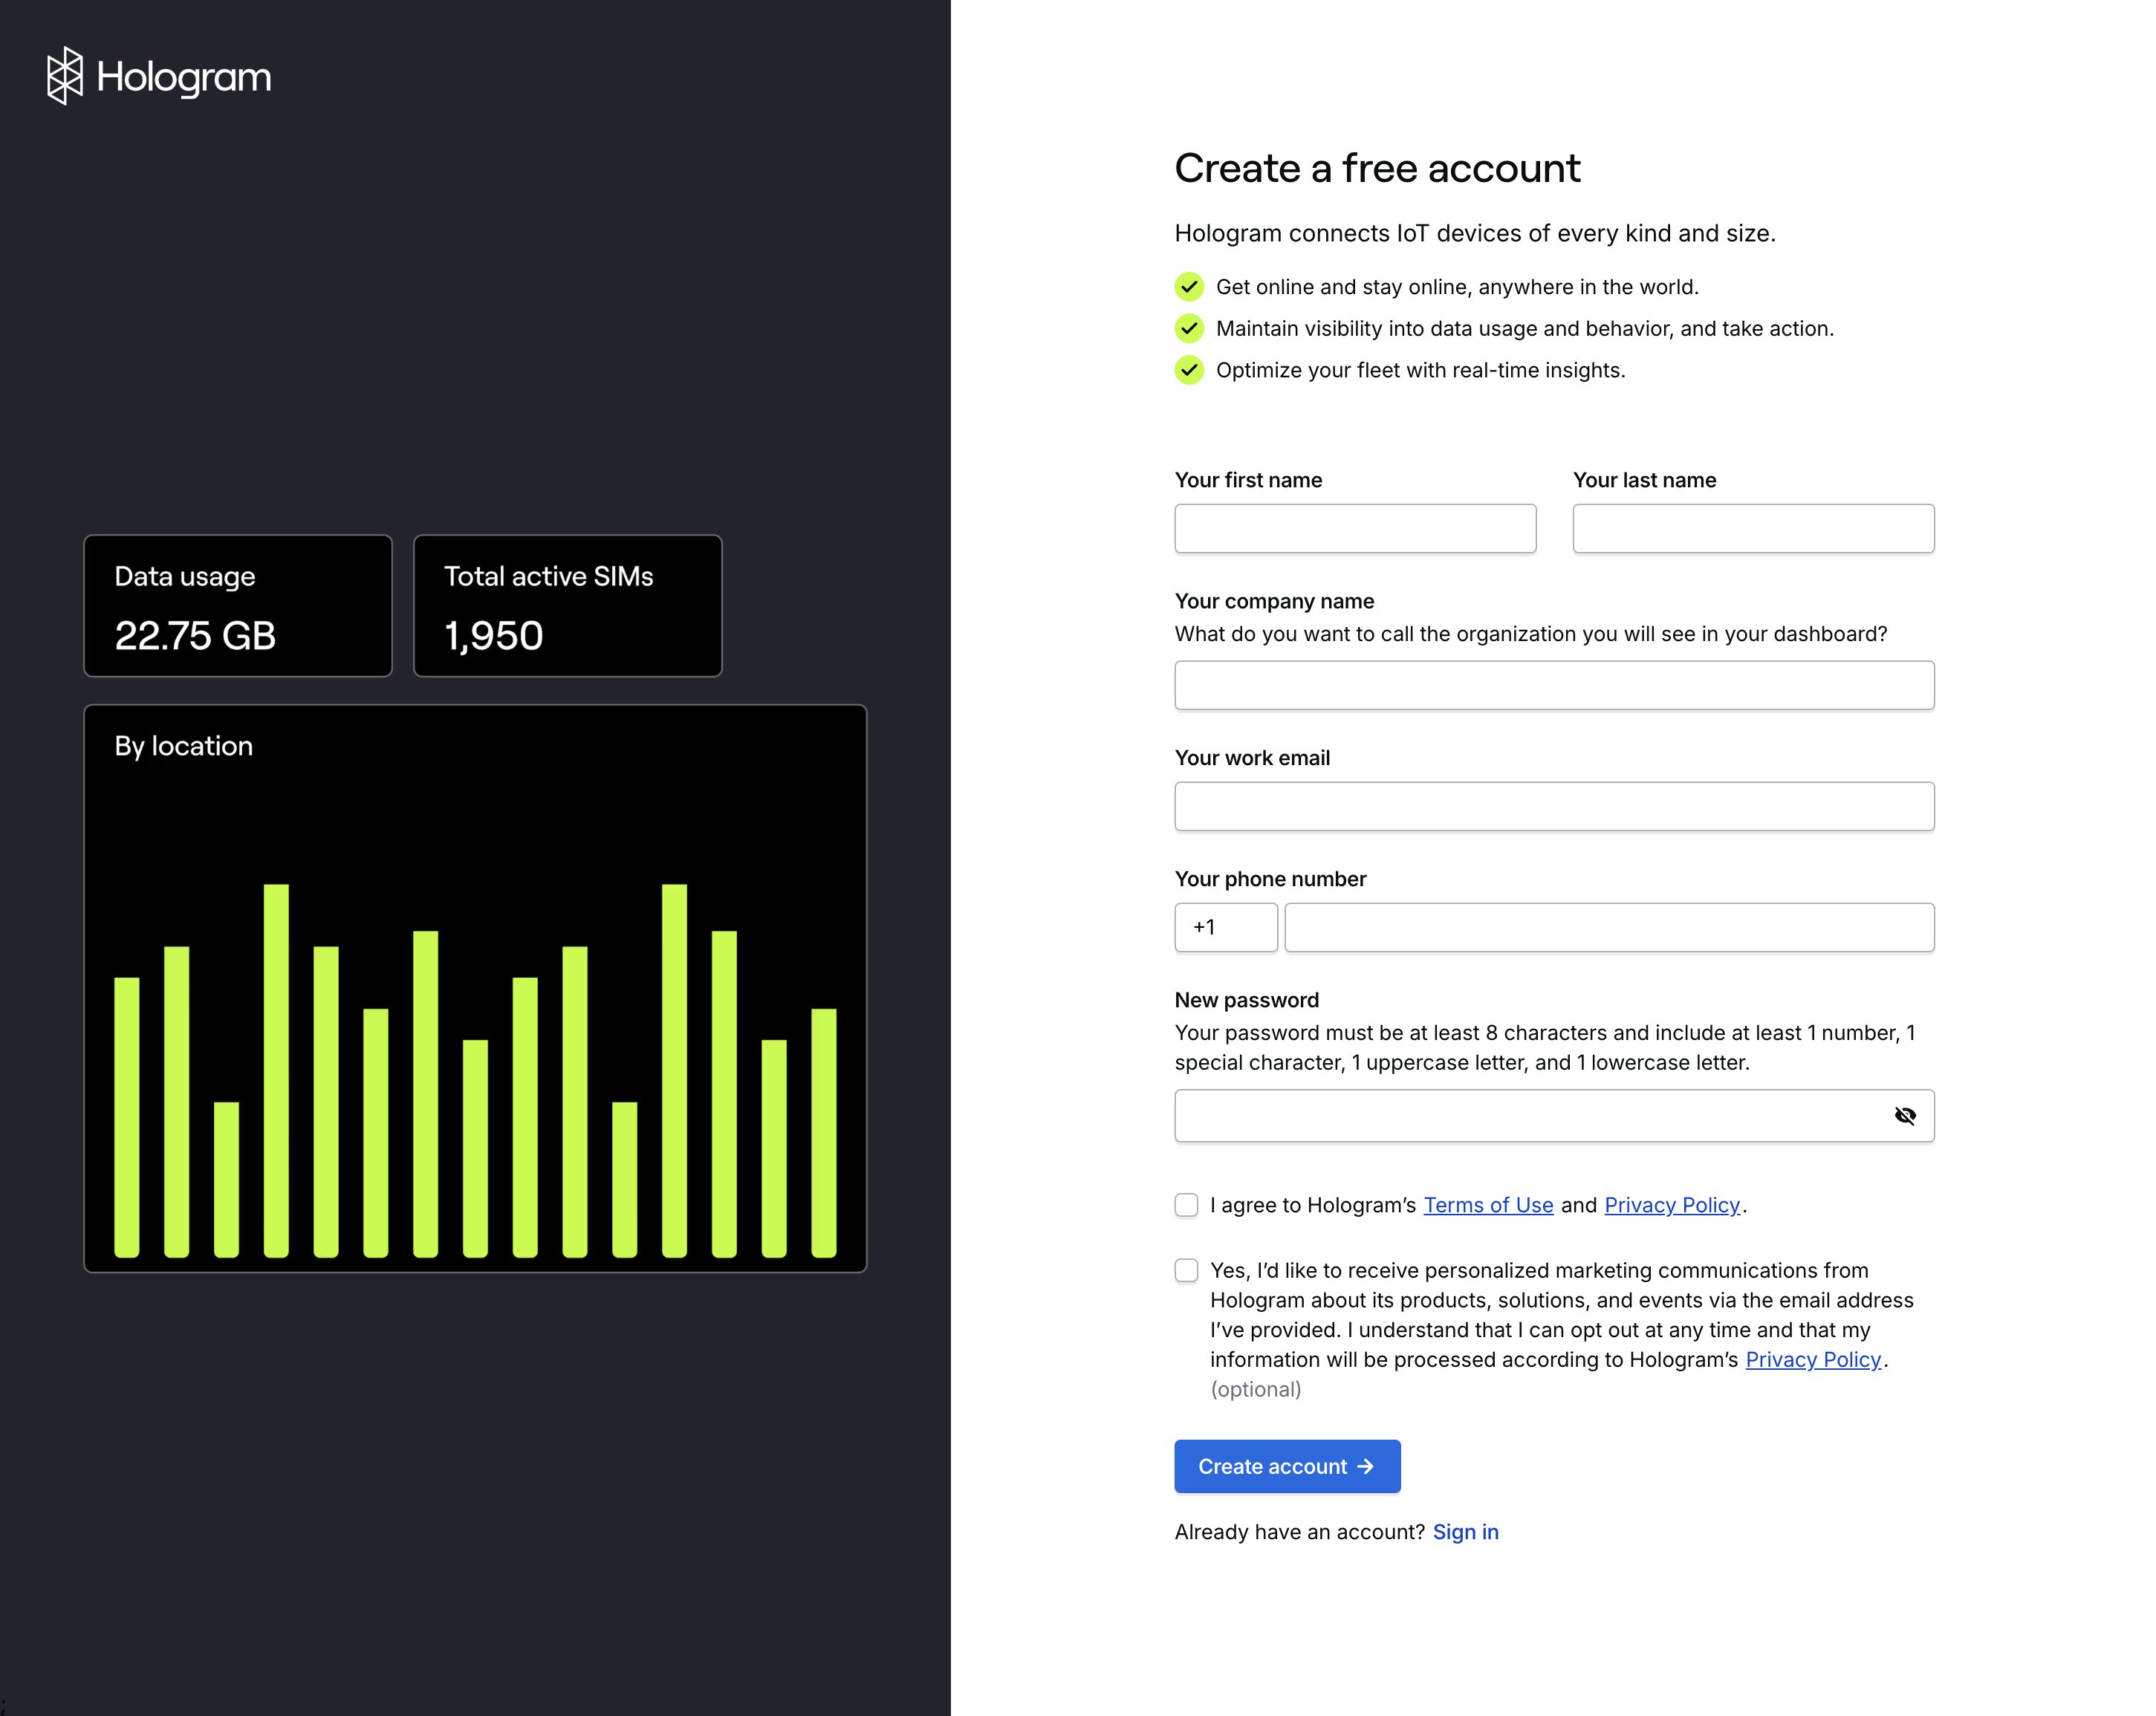The width and height of the screenshot is (2156, 1716).
Task: Click the first name input field
Action: tap(1355, 528)
